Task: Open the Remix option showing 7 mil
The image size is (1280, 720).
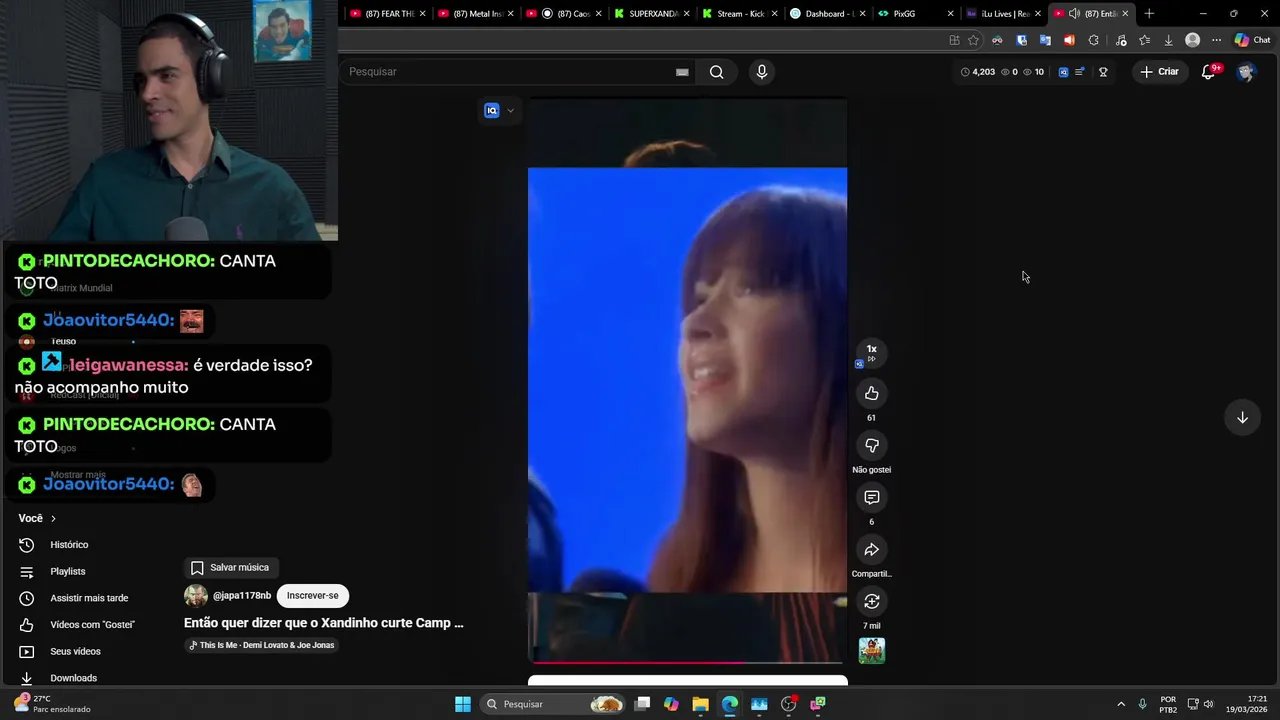Action: click(x=871, y=602)
